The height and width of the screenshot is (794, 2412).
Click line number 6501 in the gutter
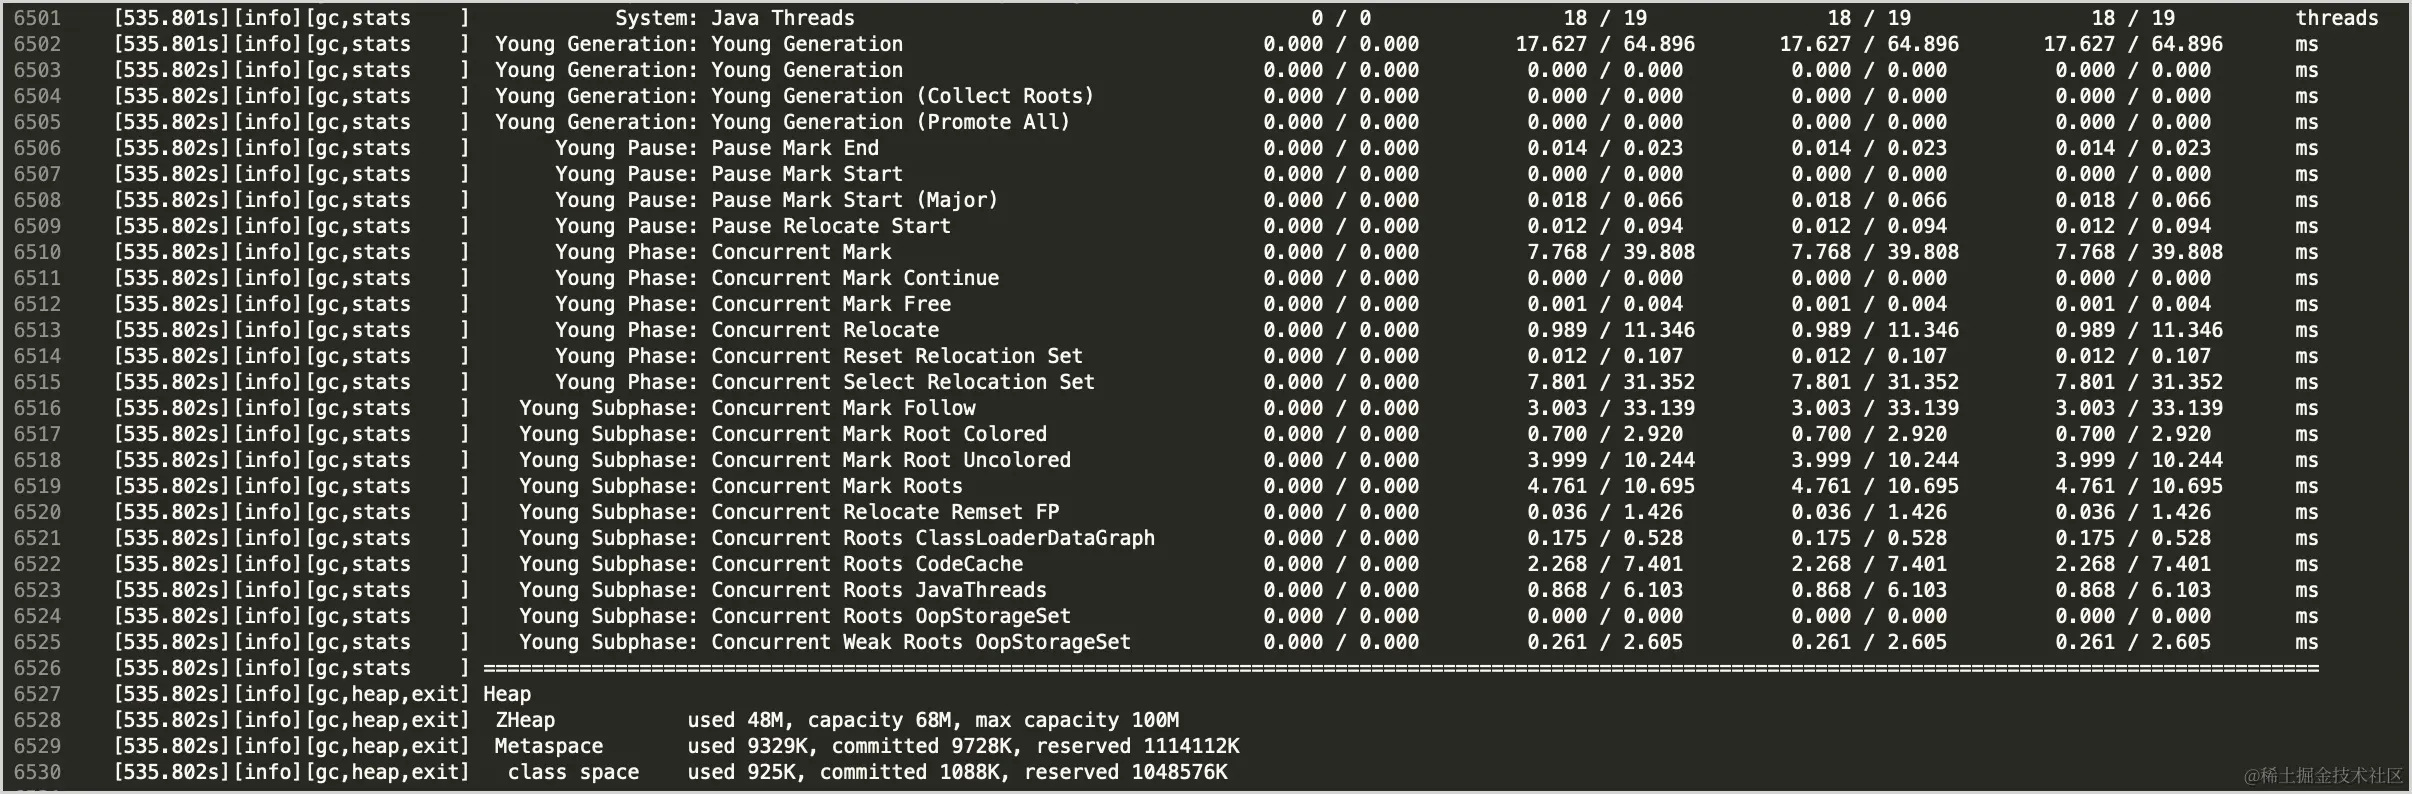point(37,18)
